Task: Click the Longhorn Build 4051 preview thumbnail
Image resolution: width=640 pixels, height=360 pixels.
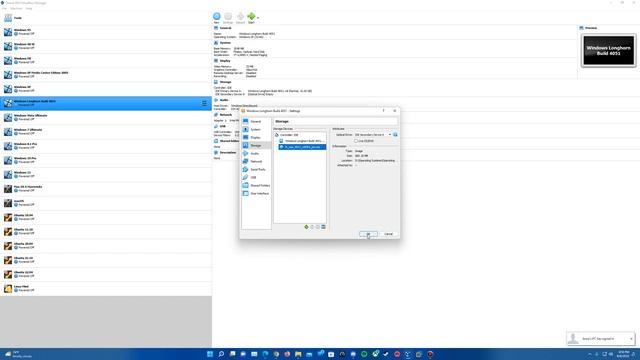Action: pyautogui.click(x=608, y=51)
